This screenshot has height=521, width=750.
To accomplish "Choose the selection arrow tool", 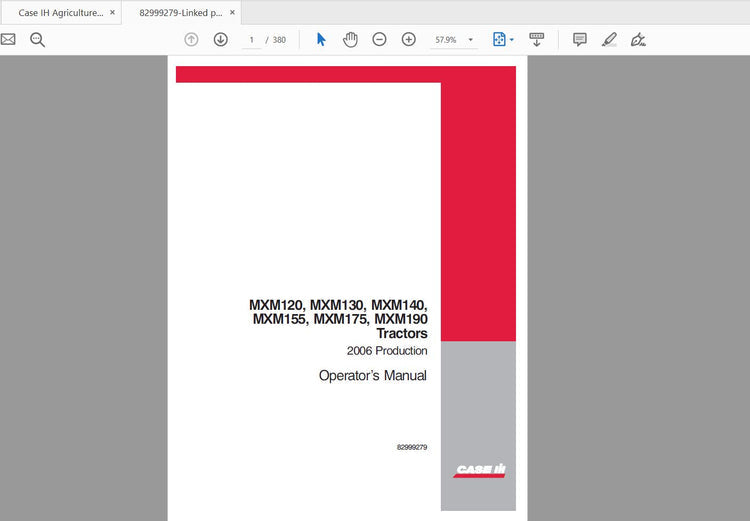I will pos(321,39).
